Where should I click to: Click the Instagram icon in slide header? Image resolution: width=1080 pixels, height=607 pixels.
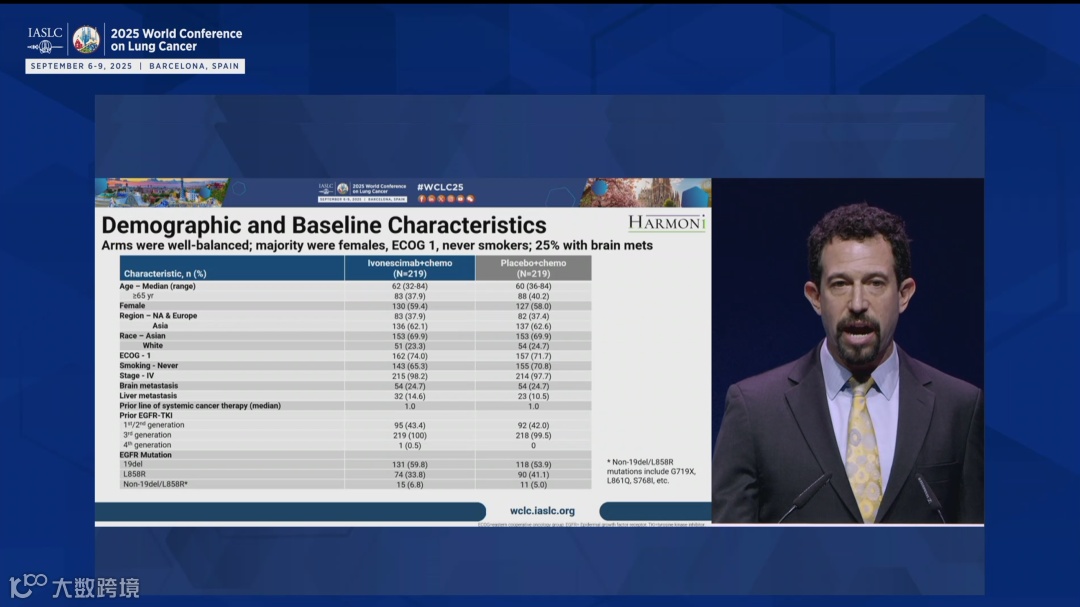pyautogui.click(x=451, y=198)
